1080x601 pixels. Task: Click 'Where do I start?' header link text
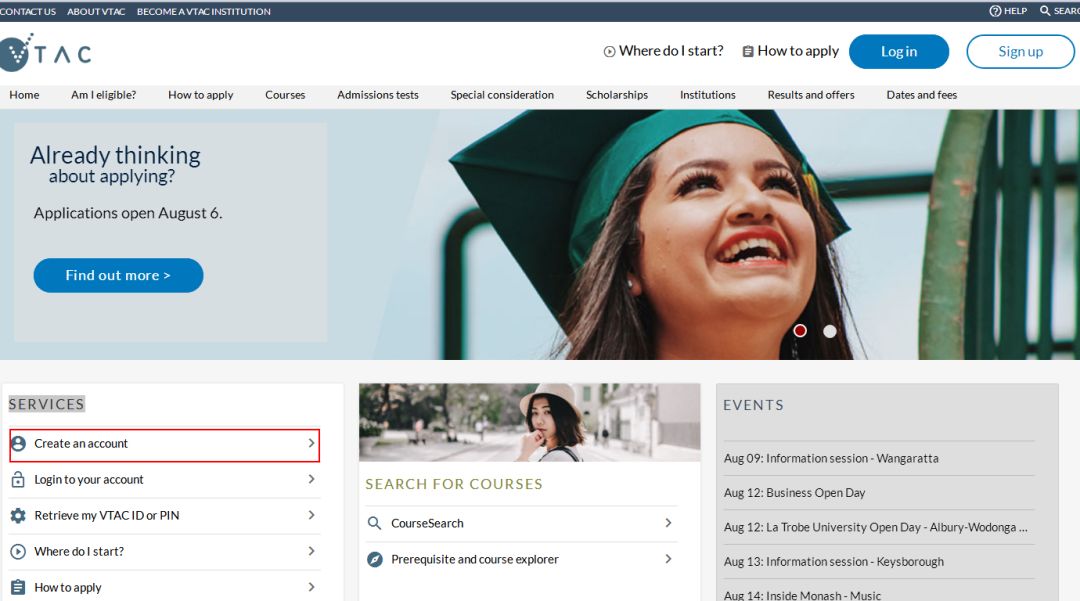[671, 51]
